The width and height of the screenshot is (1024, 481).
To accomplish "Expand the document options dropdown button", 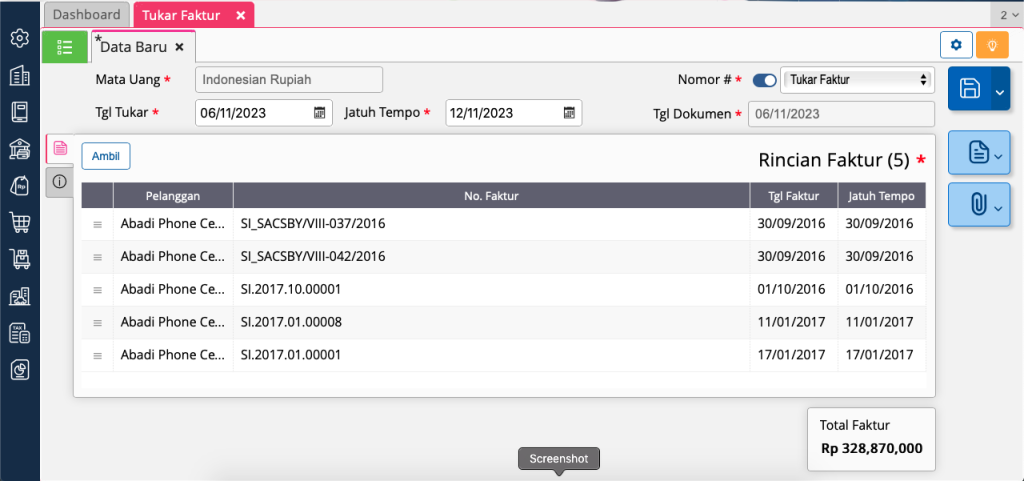I will coord(979,153).
